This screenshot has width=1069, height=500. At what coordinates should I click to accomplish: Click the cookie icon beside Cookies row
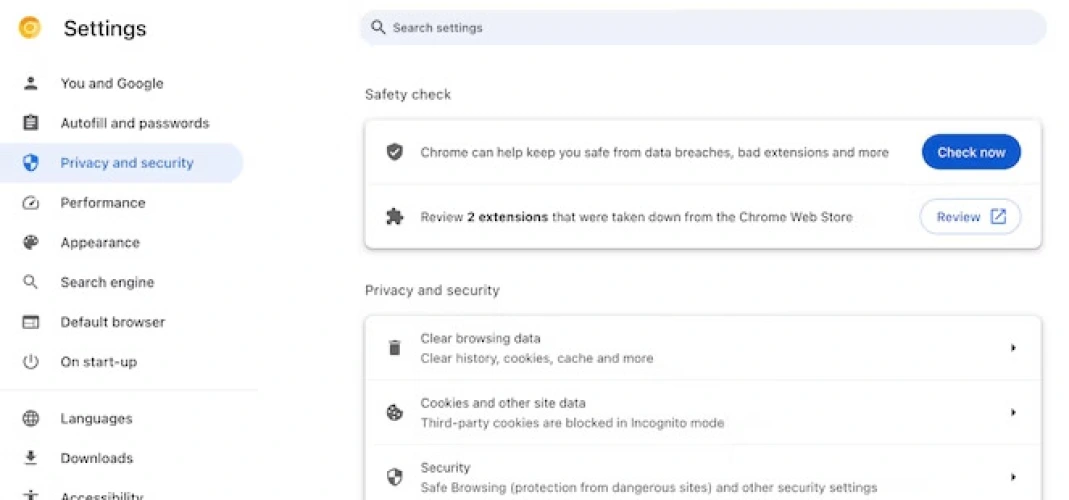[x=395, y=412]
